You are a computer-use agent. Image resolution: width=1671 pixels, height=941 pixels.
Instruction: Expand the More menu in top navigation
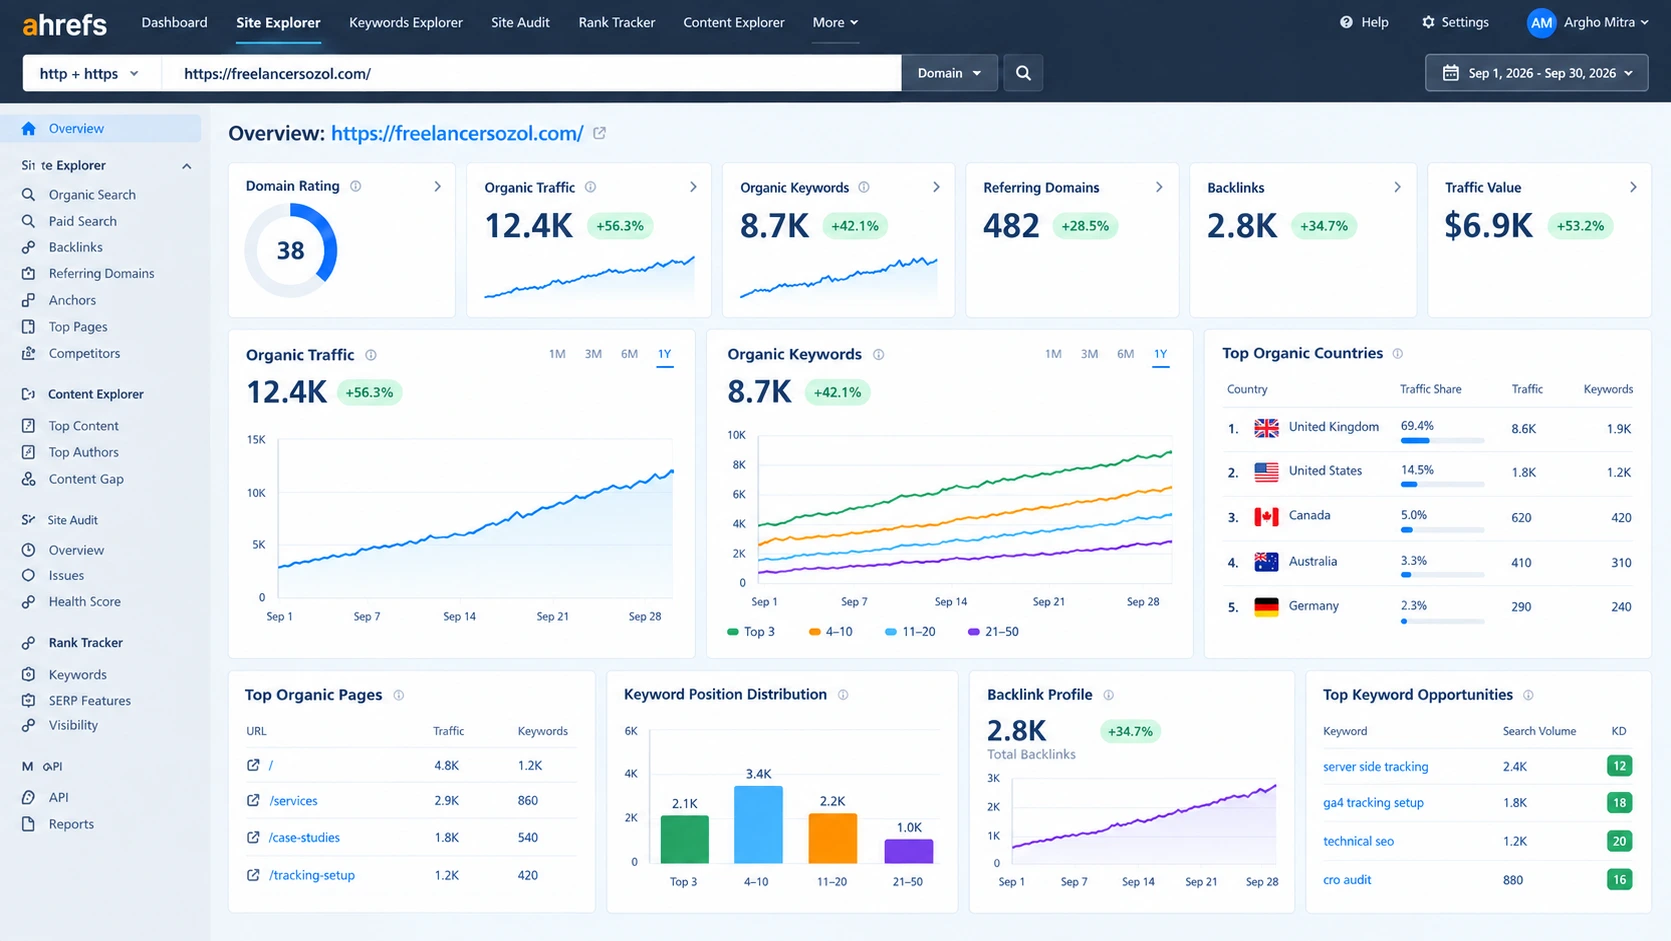pyautogui.click(x=835, y=22)
